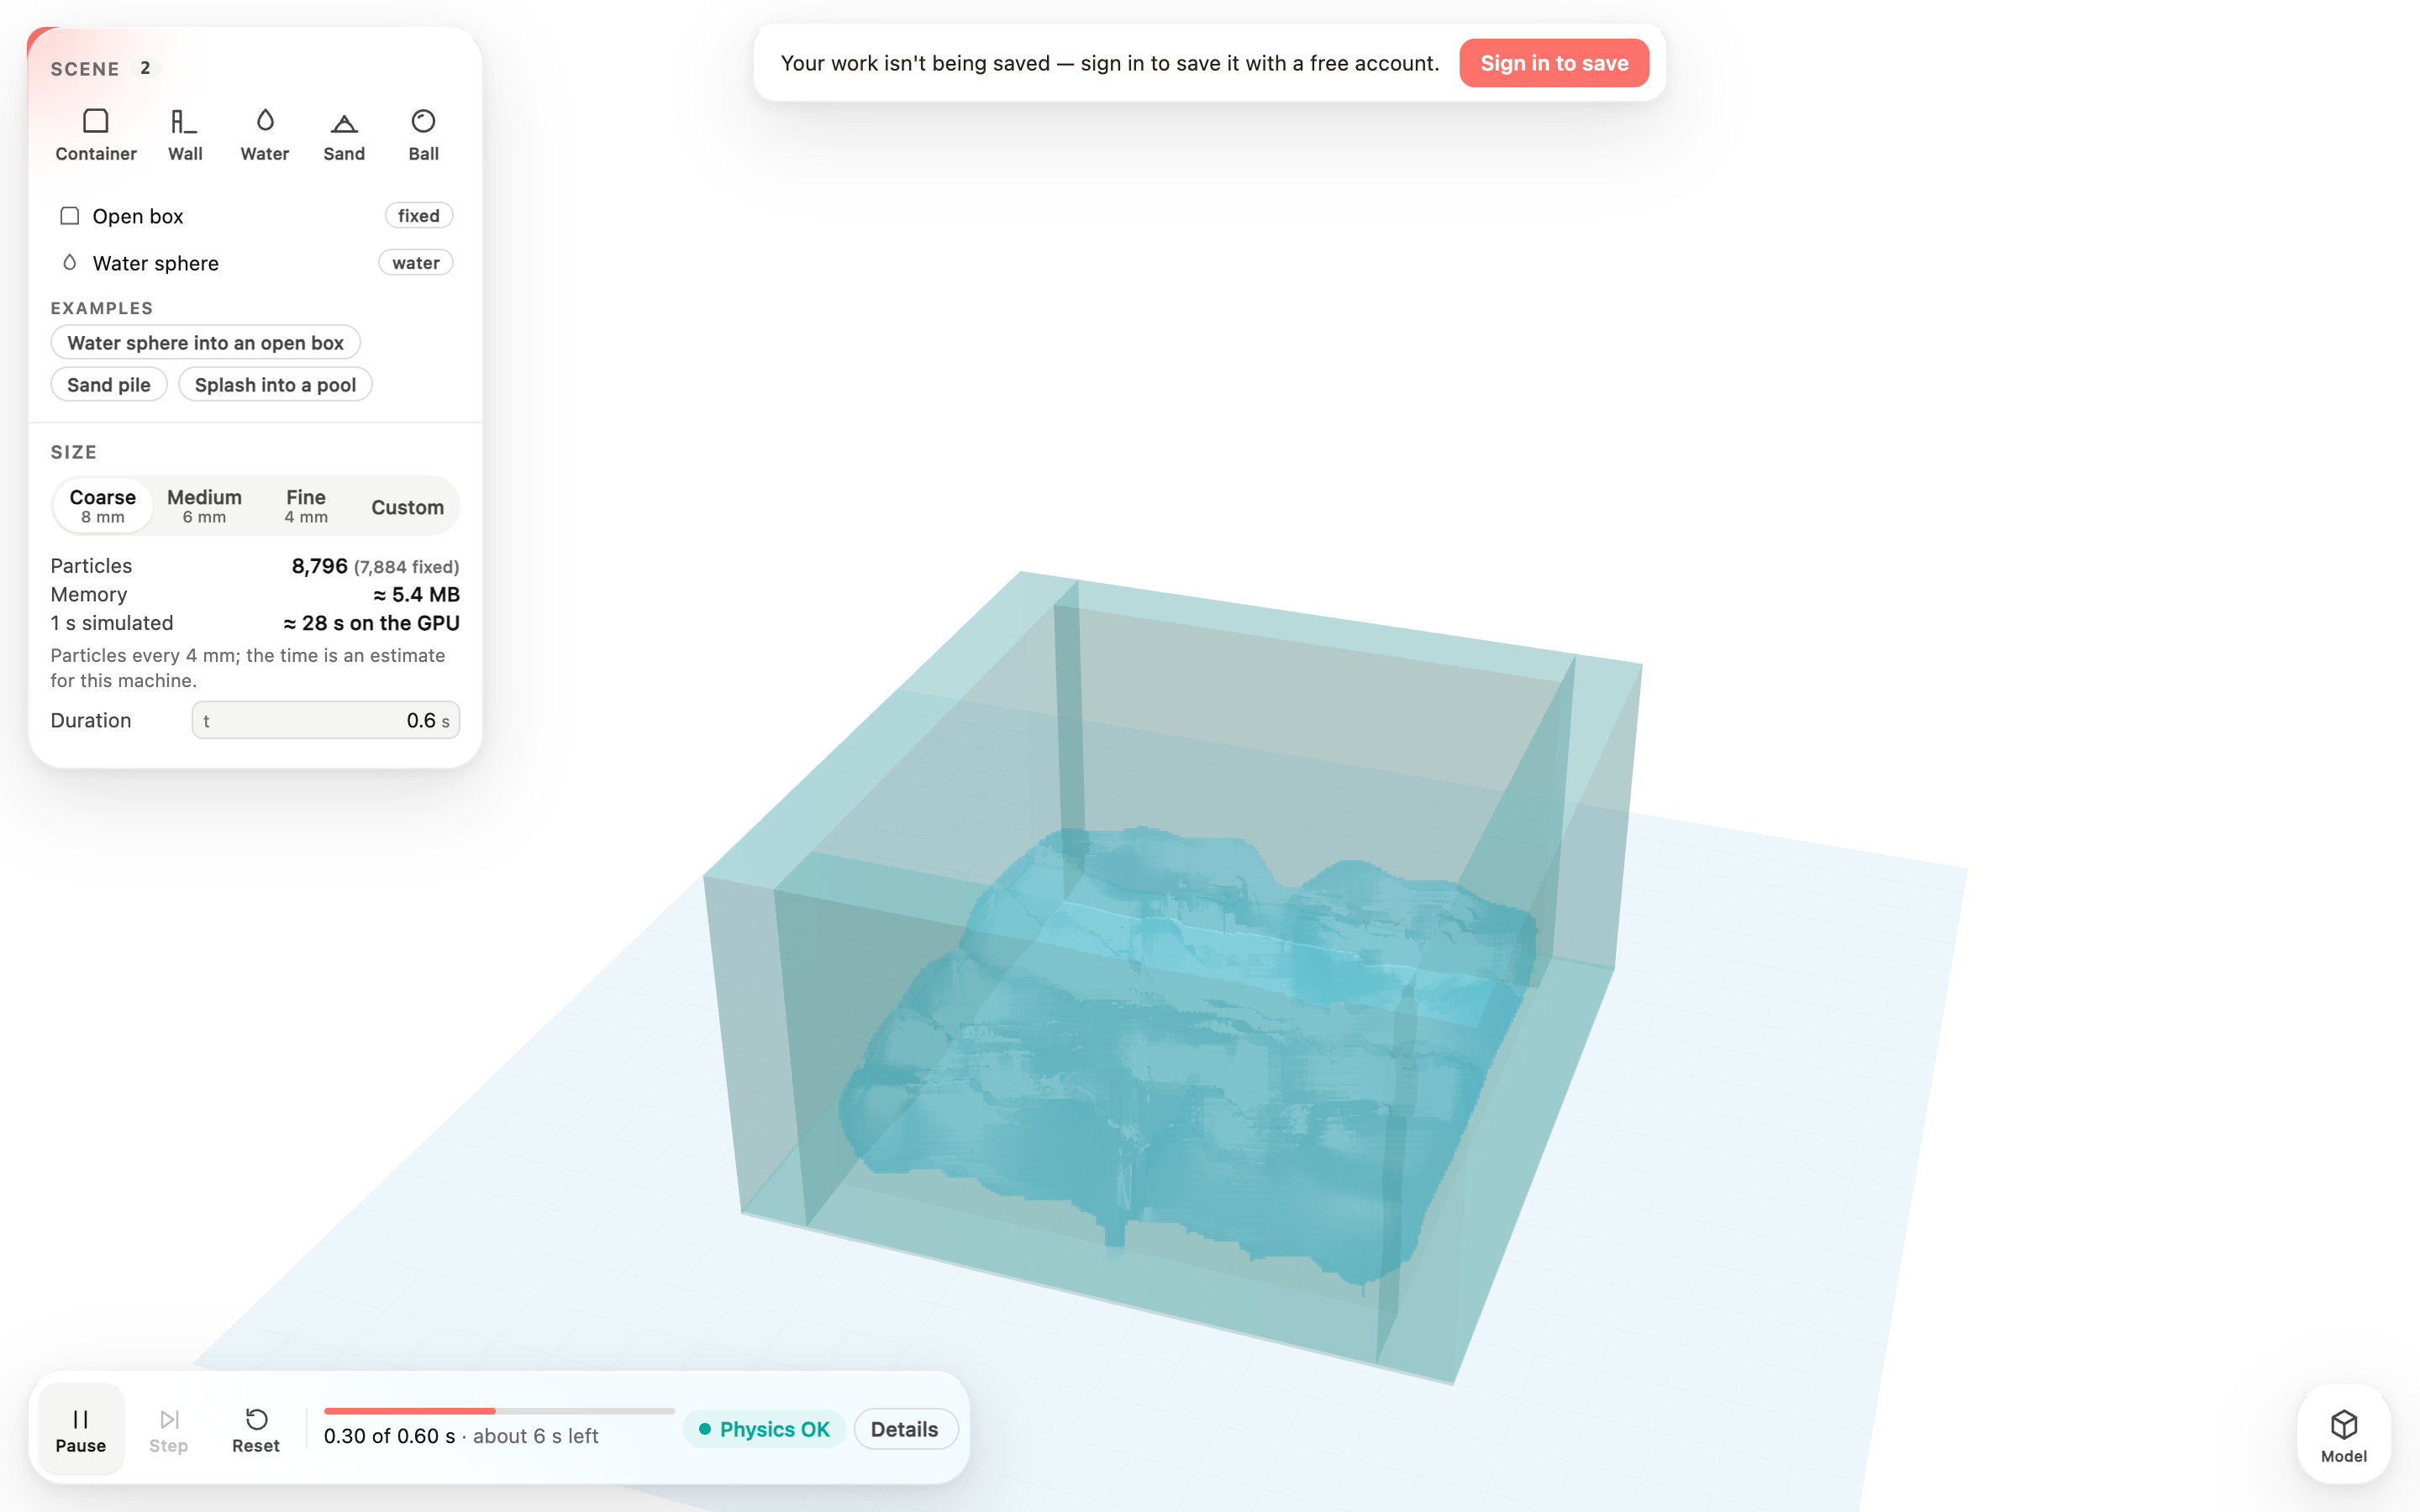
Task: Click the fixed tag on Open box
Action: click(x=419, y=216)
